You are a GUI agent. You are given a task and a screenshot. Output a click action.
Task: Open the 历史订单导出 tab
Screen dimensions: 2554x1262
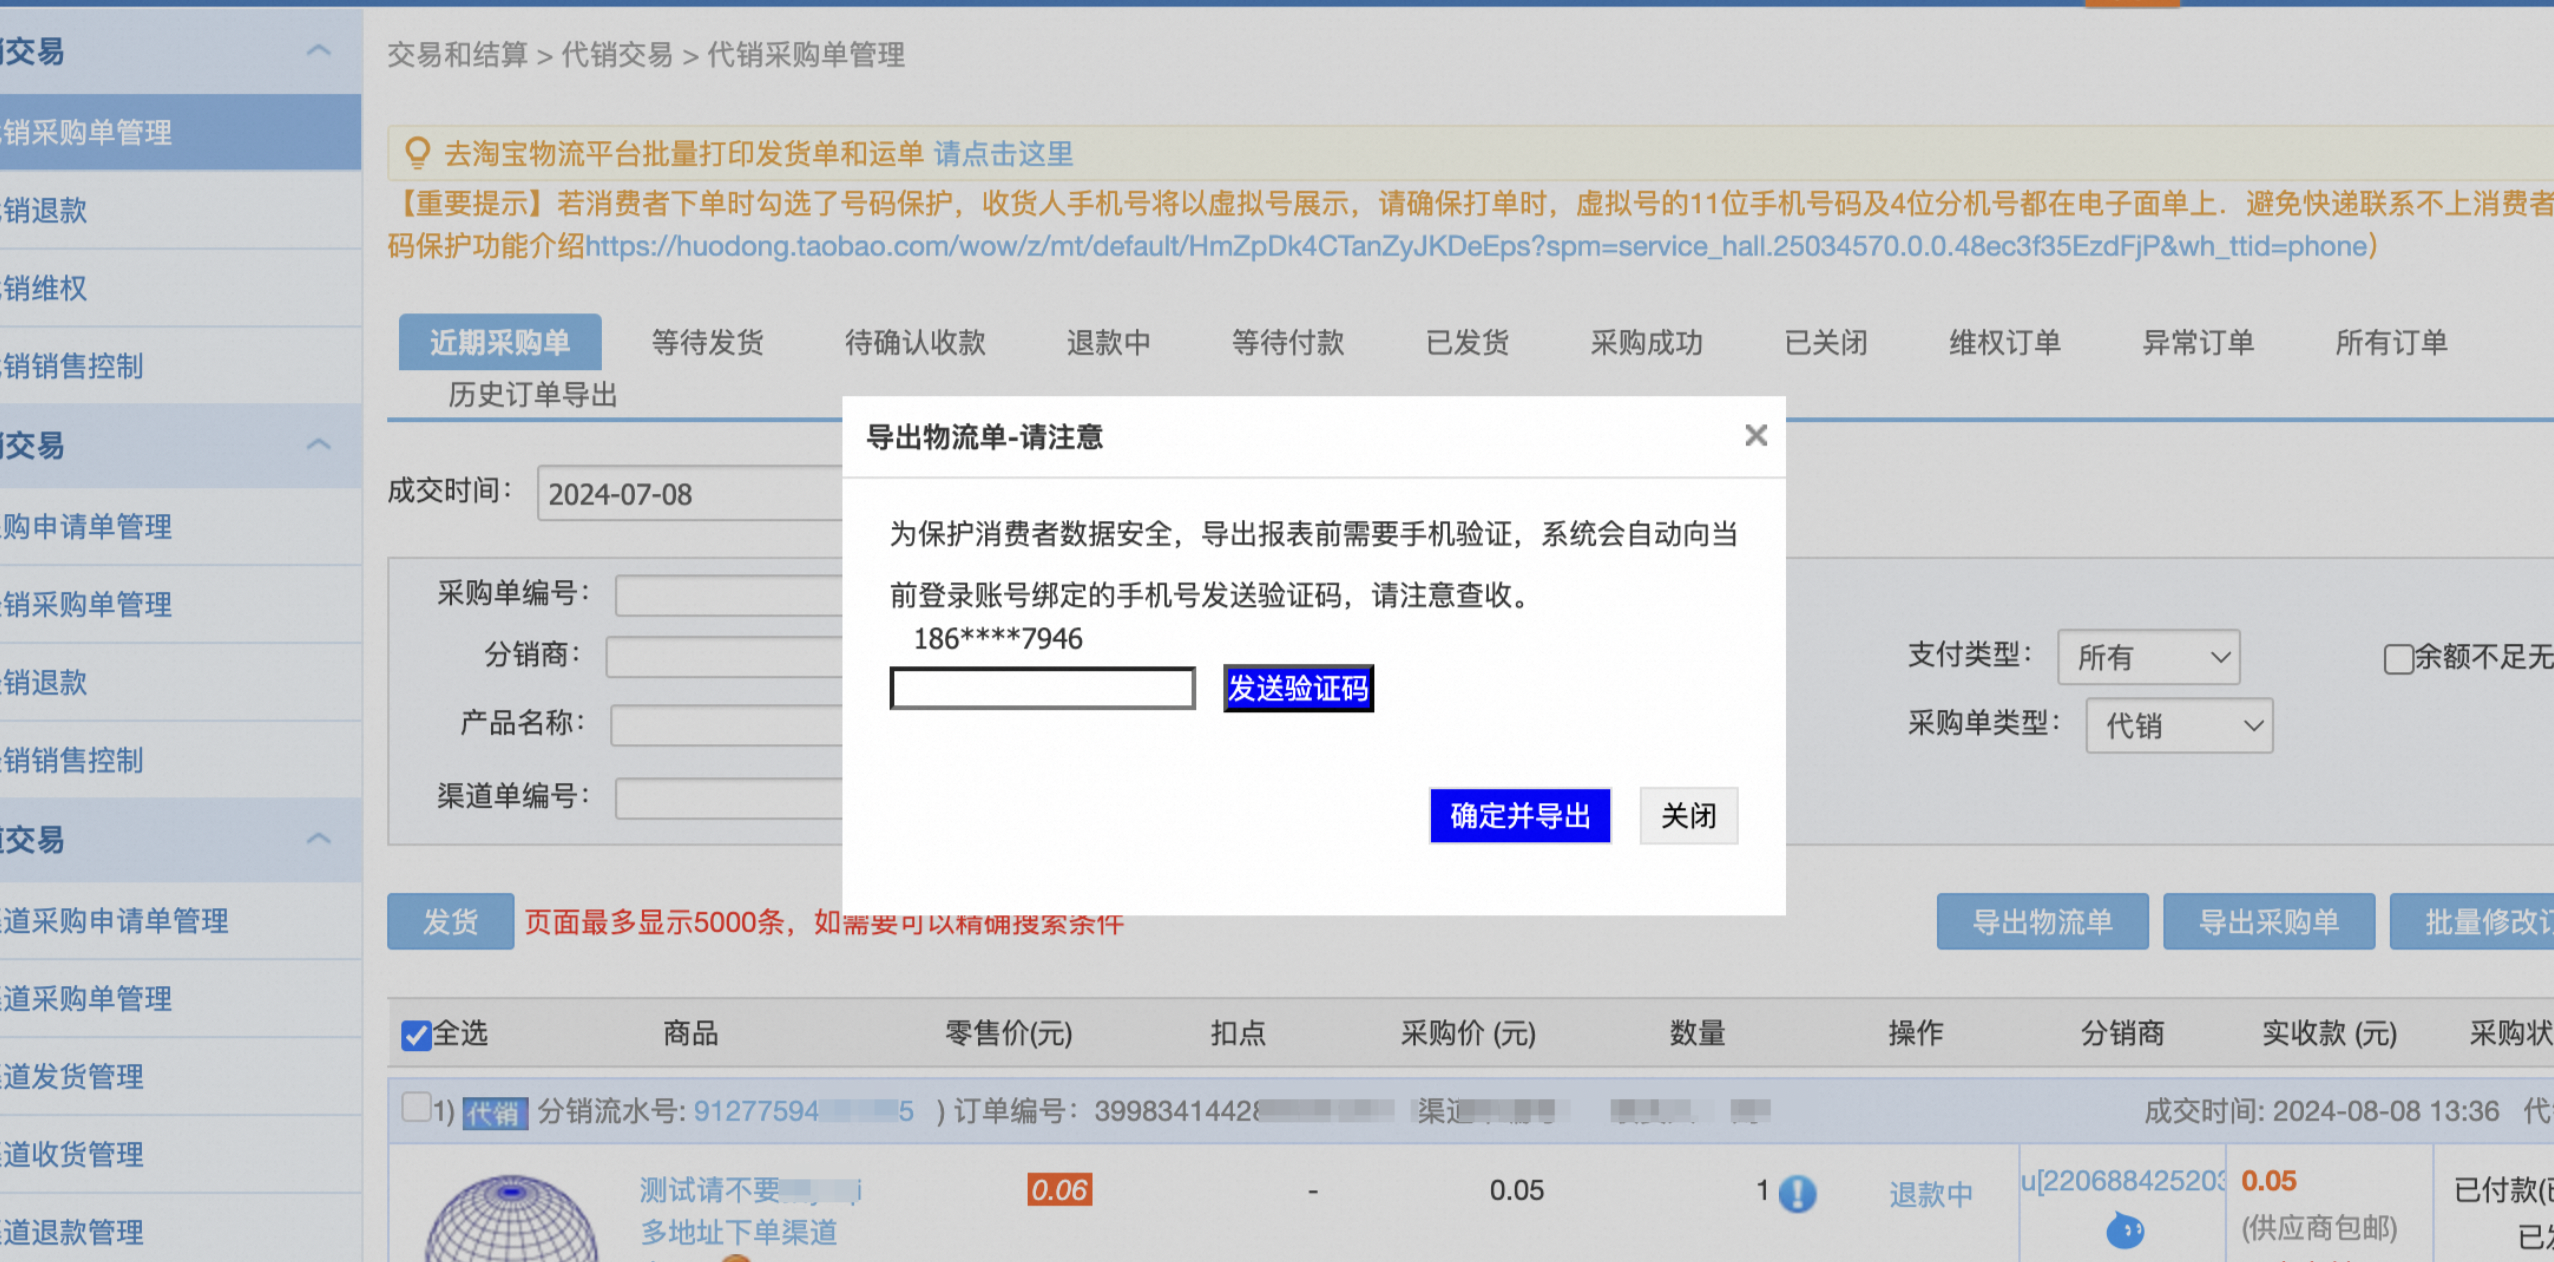click(532, 395)
